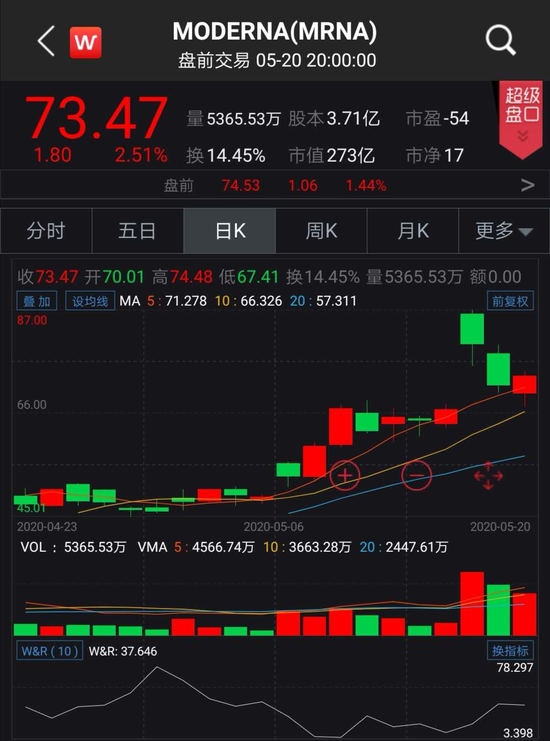The width and height of the screenshot is (550, 741).
Task: Zoom in chart with plus circle
Action: (x=345, y=475)
